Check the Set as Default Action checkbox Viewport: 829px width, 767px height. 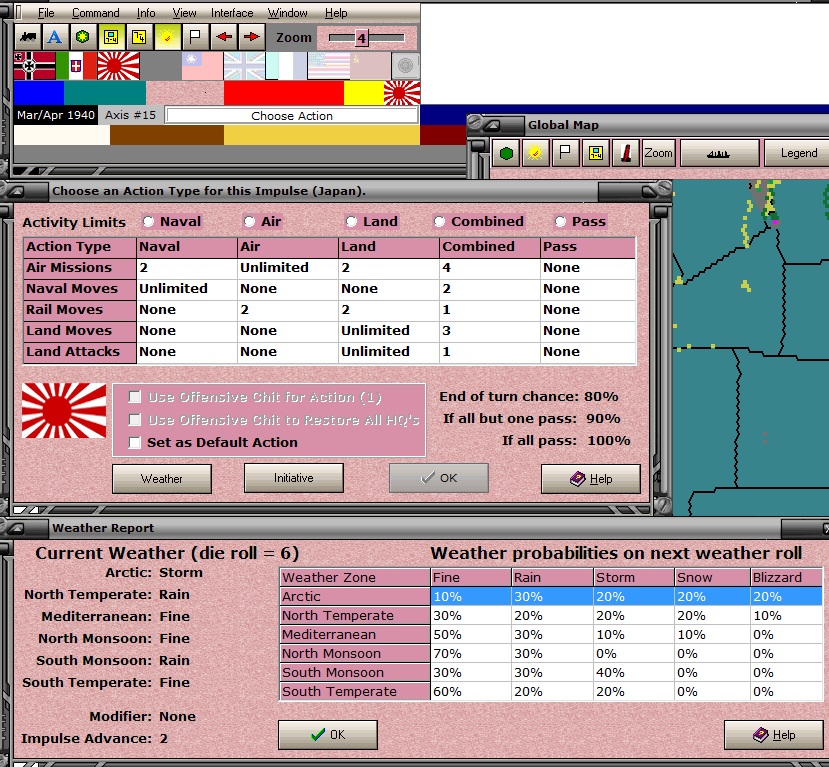pyautogui.click(x=135, y=442)
